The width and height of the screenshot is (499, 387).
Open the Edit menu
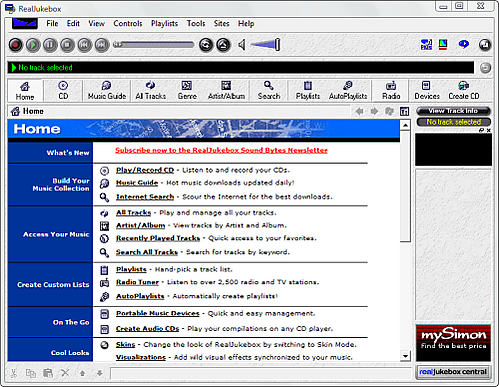(73, 23)
